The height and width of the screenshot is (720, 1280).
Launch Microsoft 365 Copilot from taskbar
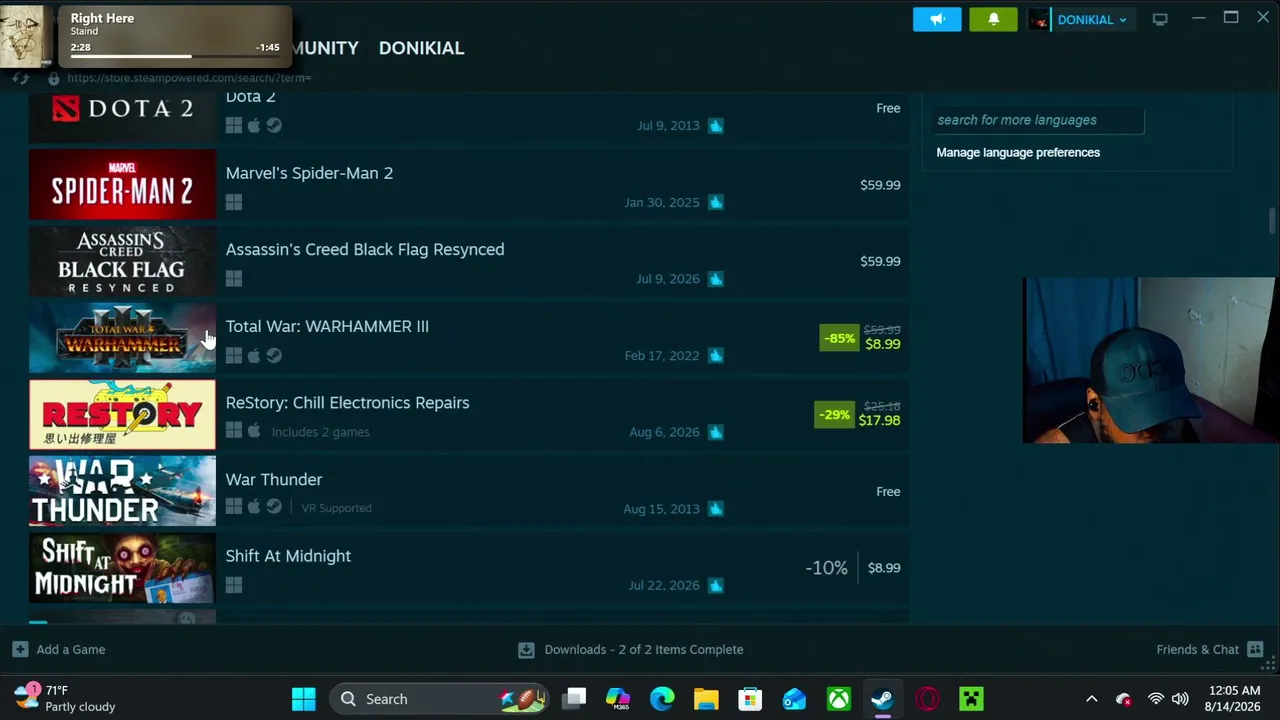pyautogui.click(x=618, y=699)
